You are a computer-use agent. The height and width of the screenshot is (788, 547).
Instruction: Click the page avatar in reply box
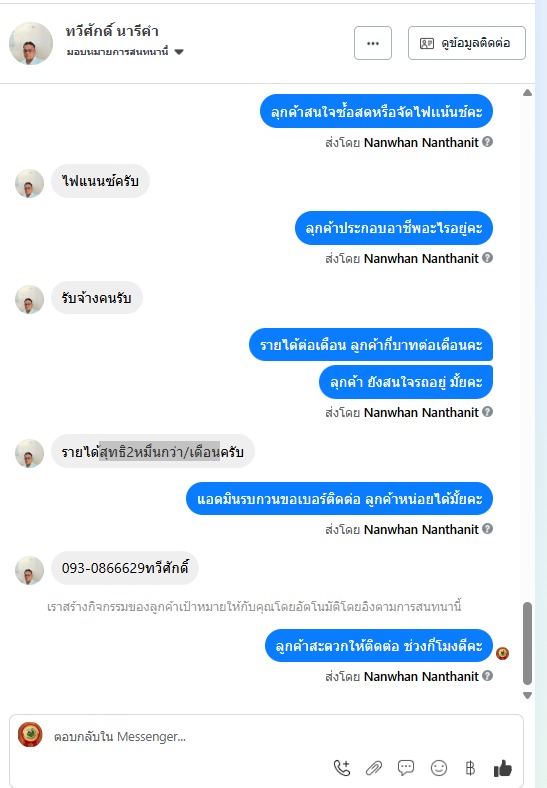pos(30,734)
